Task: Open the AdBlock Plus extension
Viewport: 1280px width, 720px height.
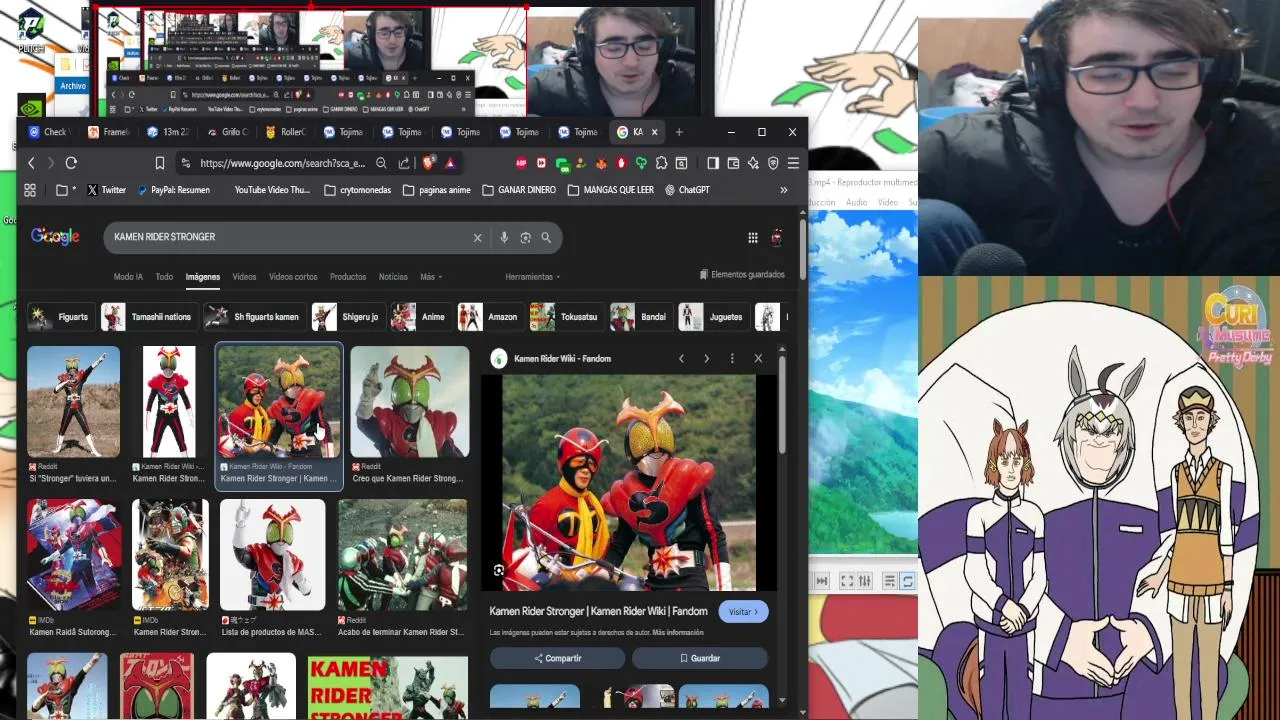Action: coord(521,163)
